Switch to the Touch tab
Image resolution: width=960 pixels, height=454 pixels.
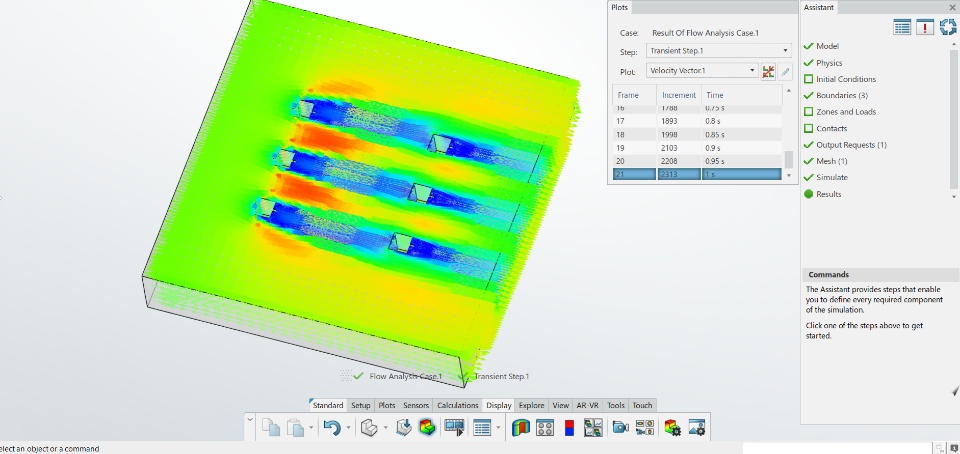(642, 405)
